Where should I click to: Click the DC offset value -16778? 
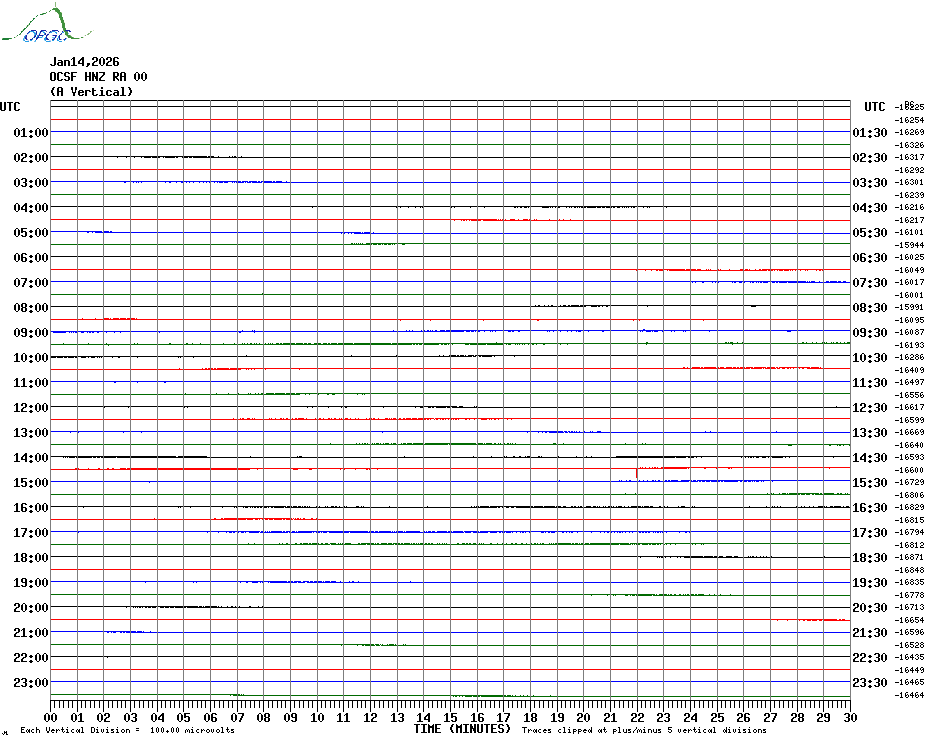click(x=909, y=595)
